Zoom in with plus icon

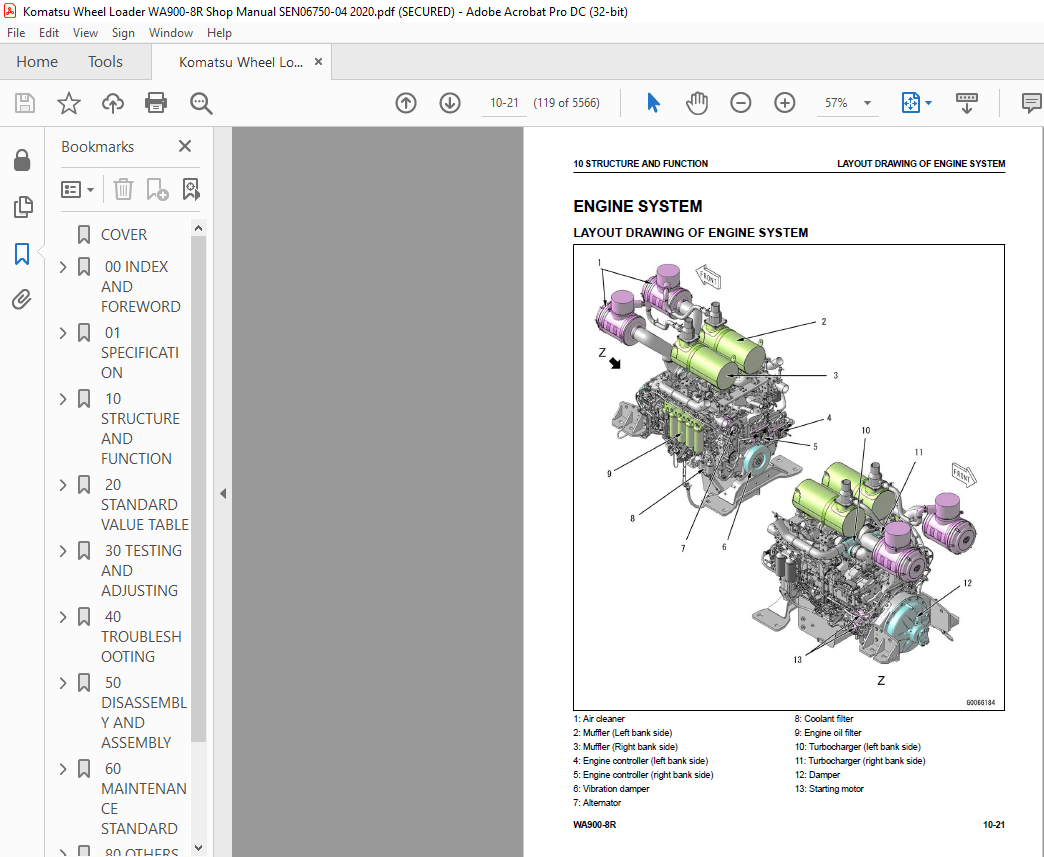[x=784, y=103]
